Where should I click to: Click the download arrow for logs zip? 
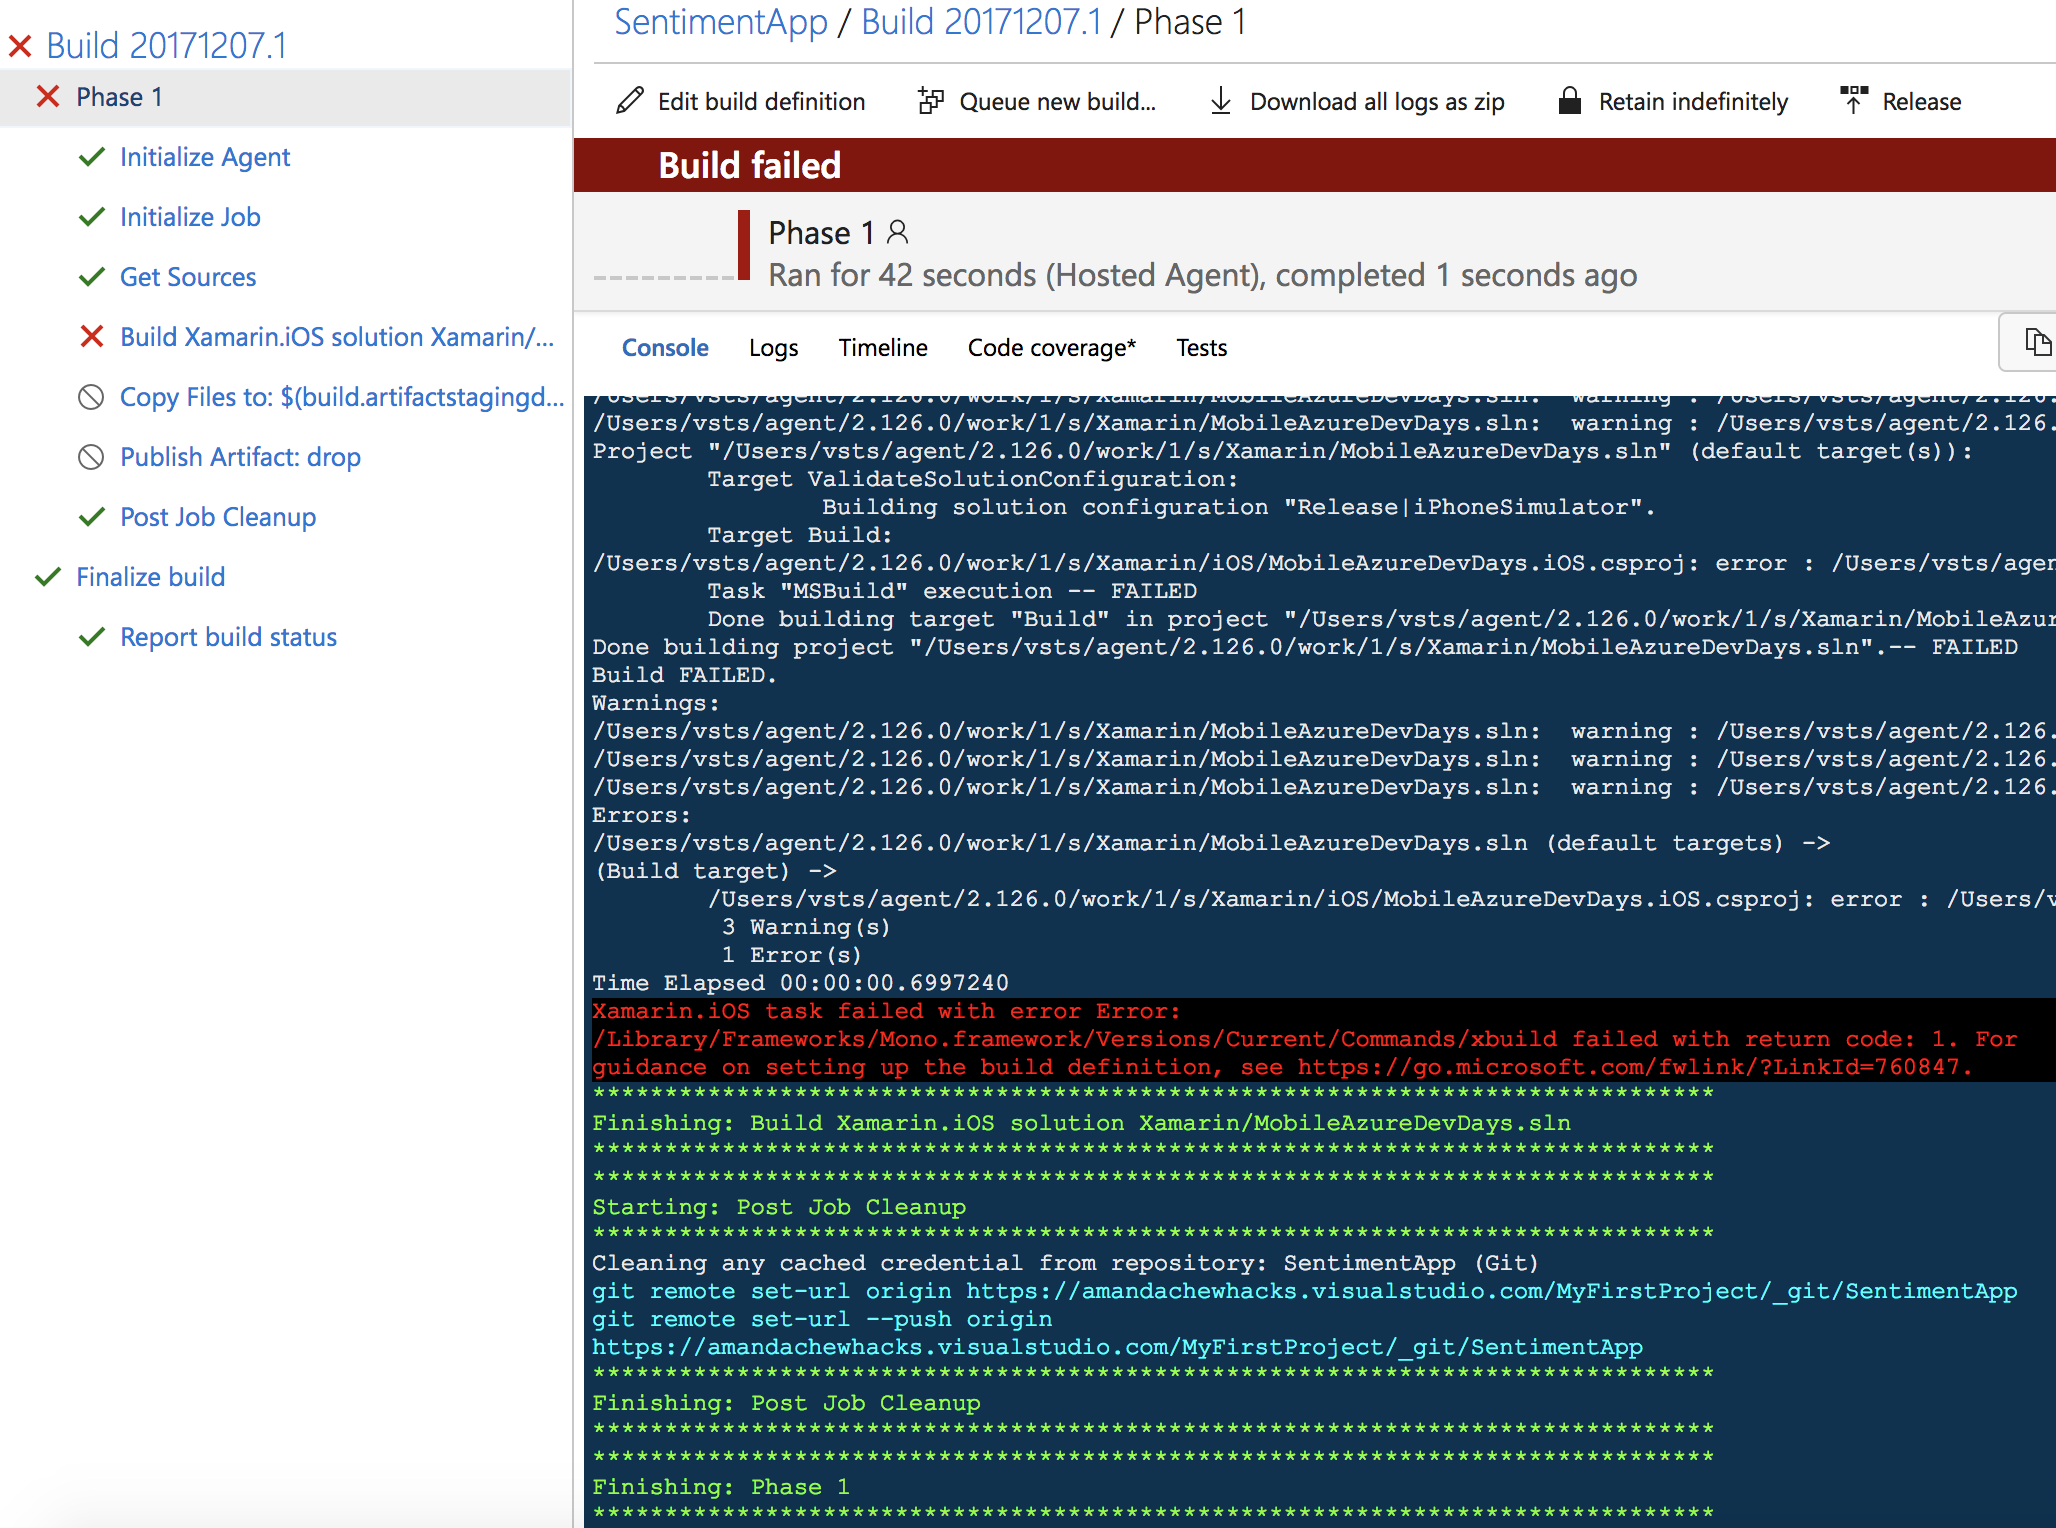tap(1221, 101)
